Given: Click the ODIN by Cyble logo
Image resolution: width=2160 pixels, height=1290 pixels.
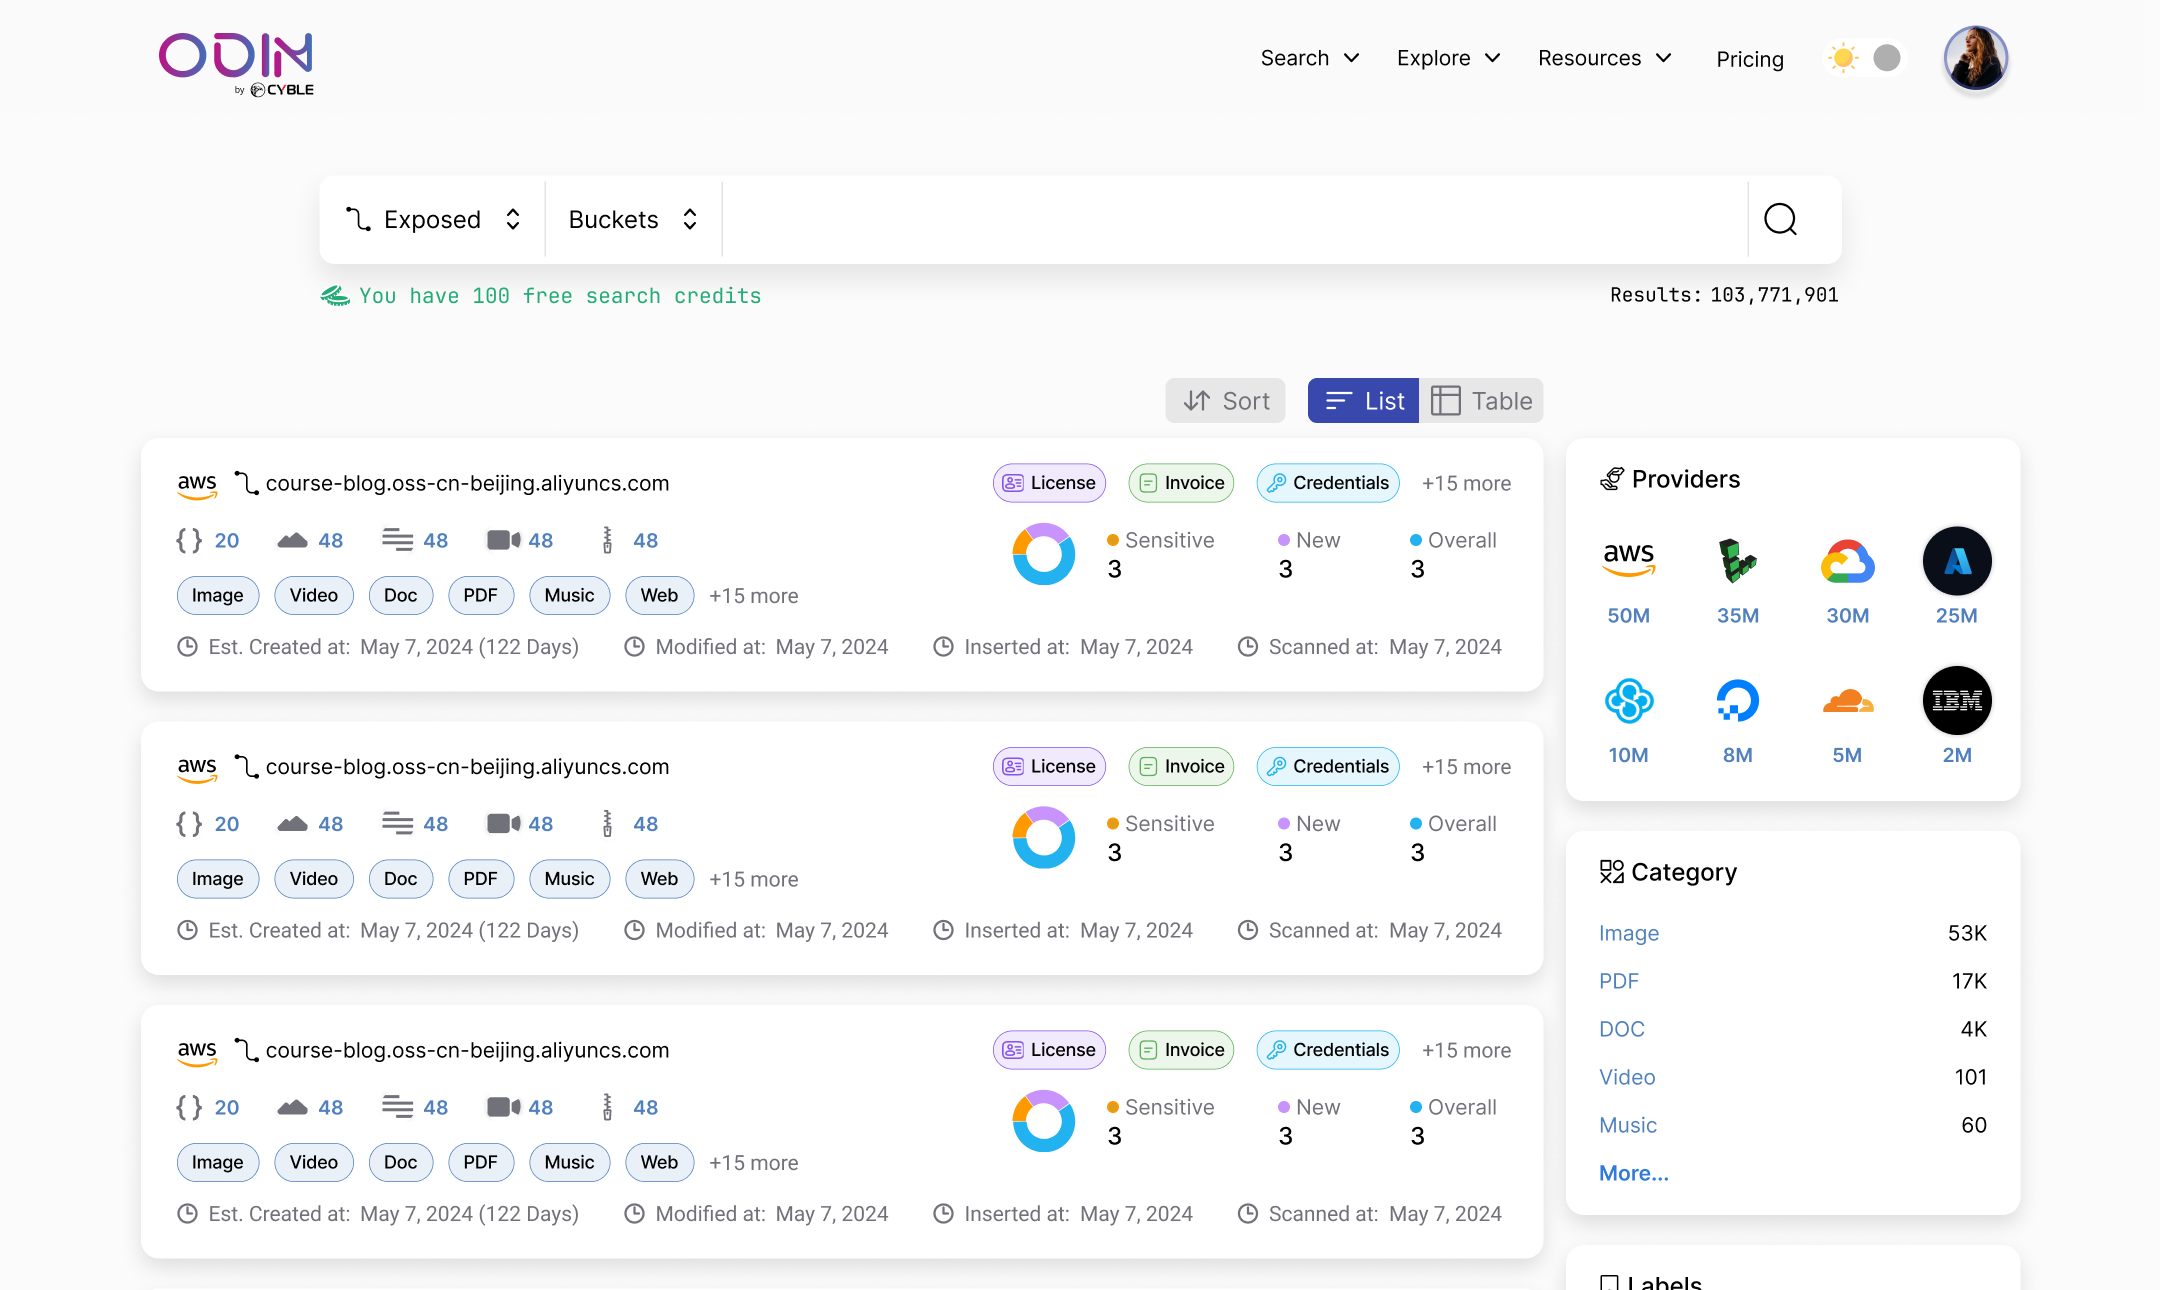Looking at the screenshot, I should pos(236,64).
